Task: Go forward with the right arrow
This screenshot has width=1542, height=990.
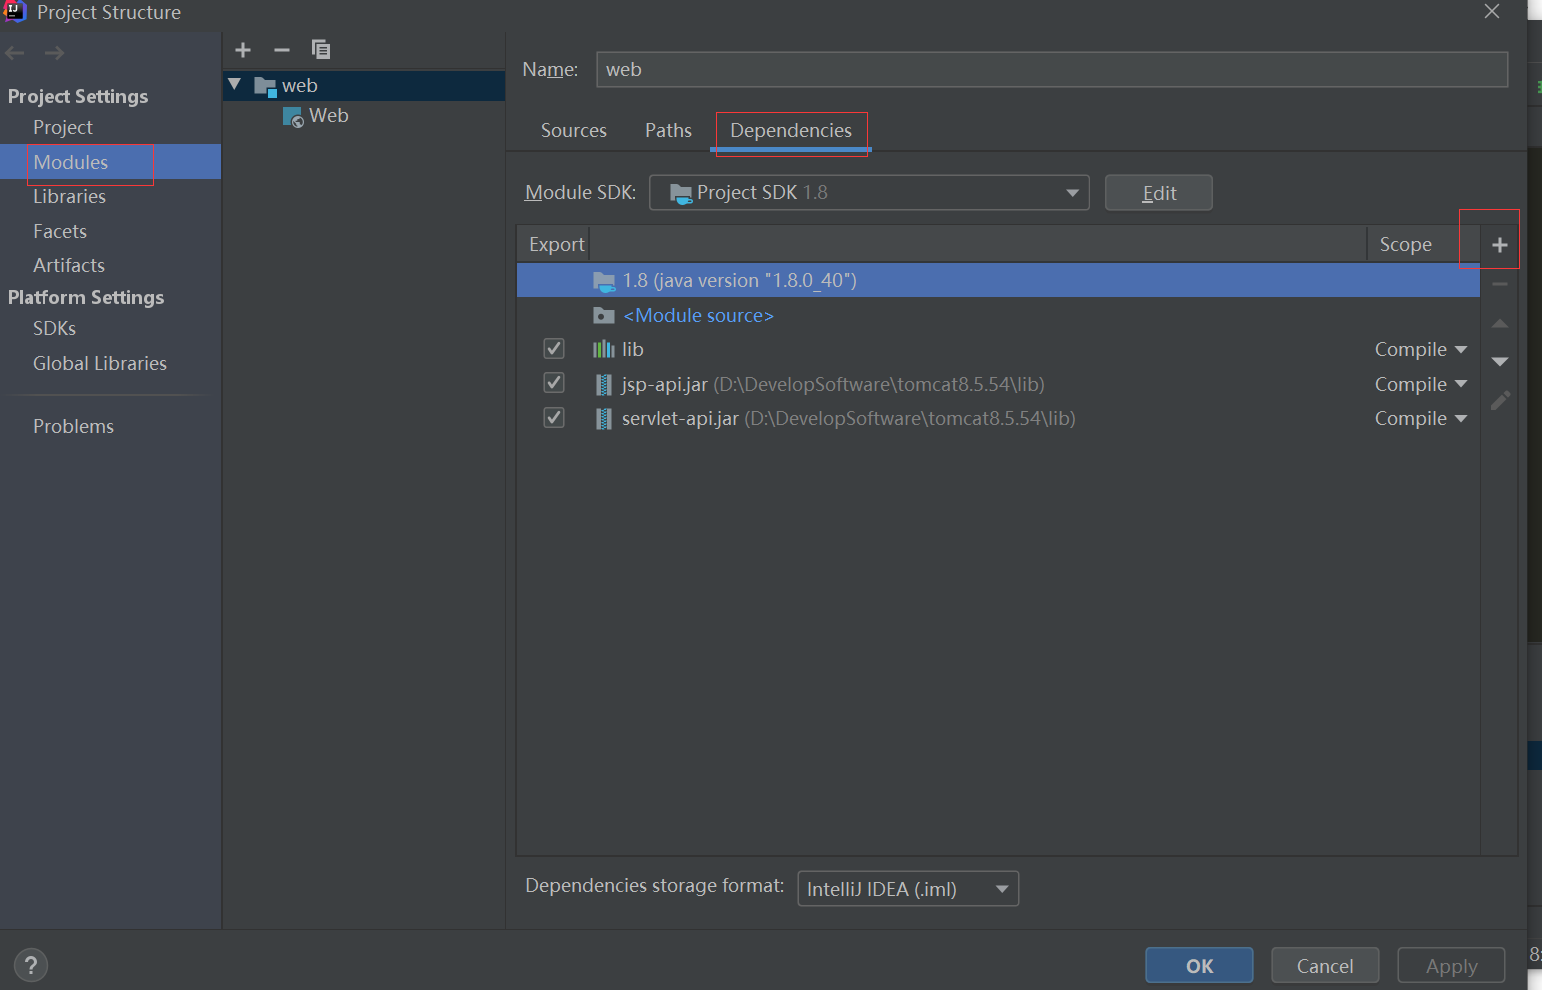Action: [x=55, y=53]
